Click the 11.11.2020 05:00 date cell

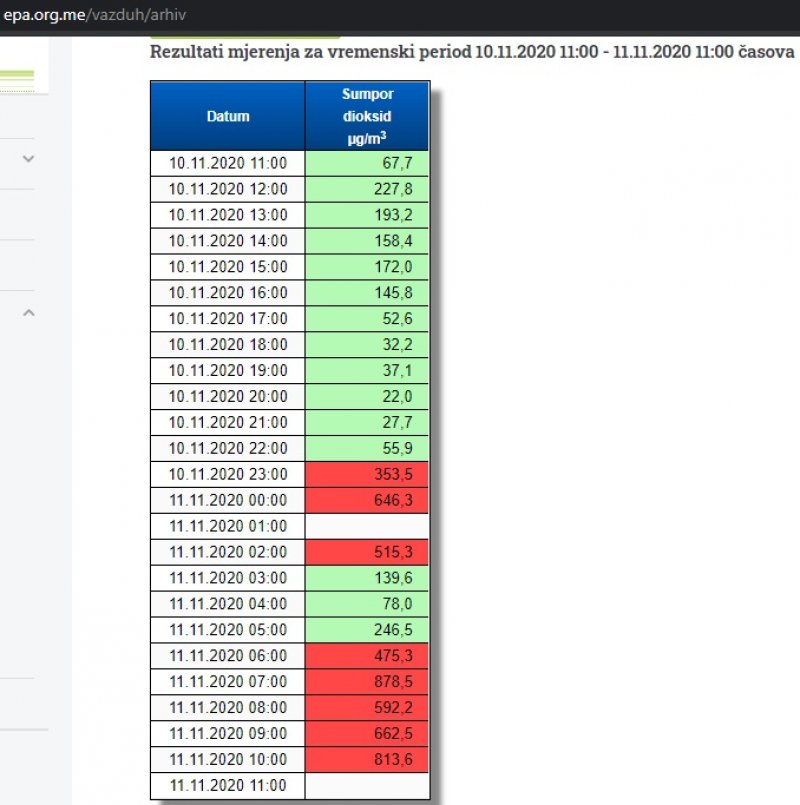228,630
